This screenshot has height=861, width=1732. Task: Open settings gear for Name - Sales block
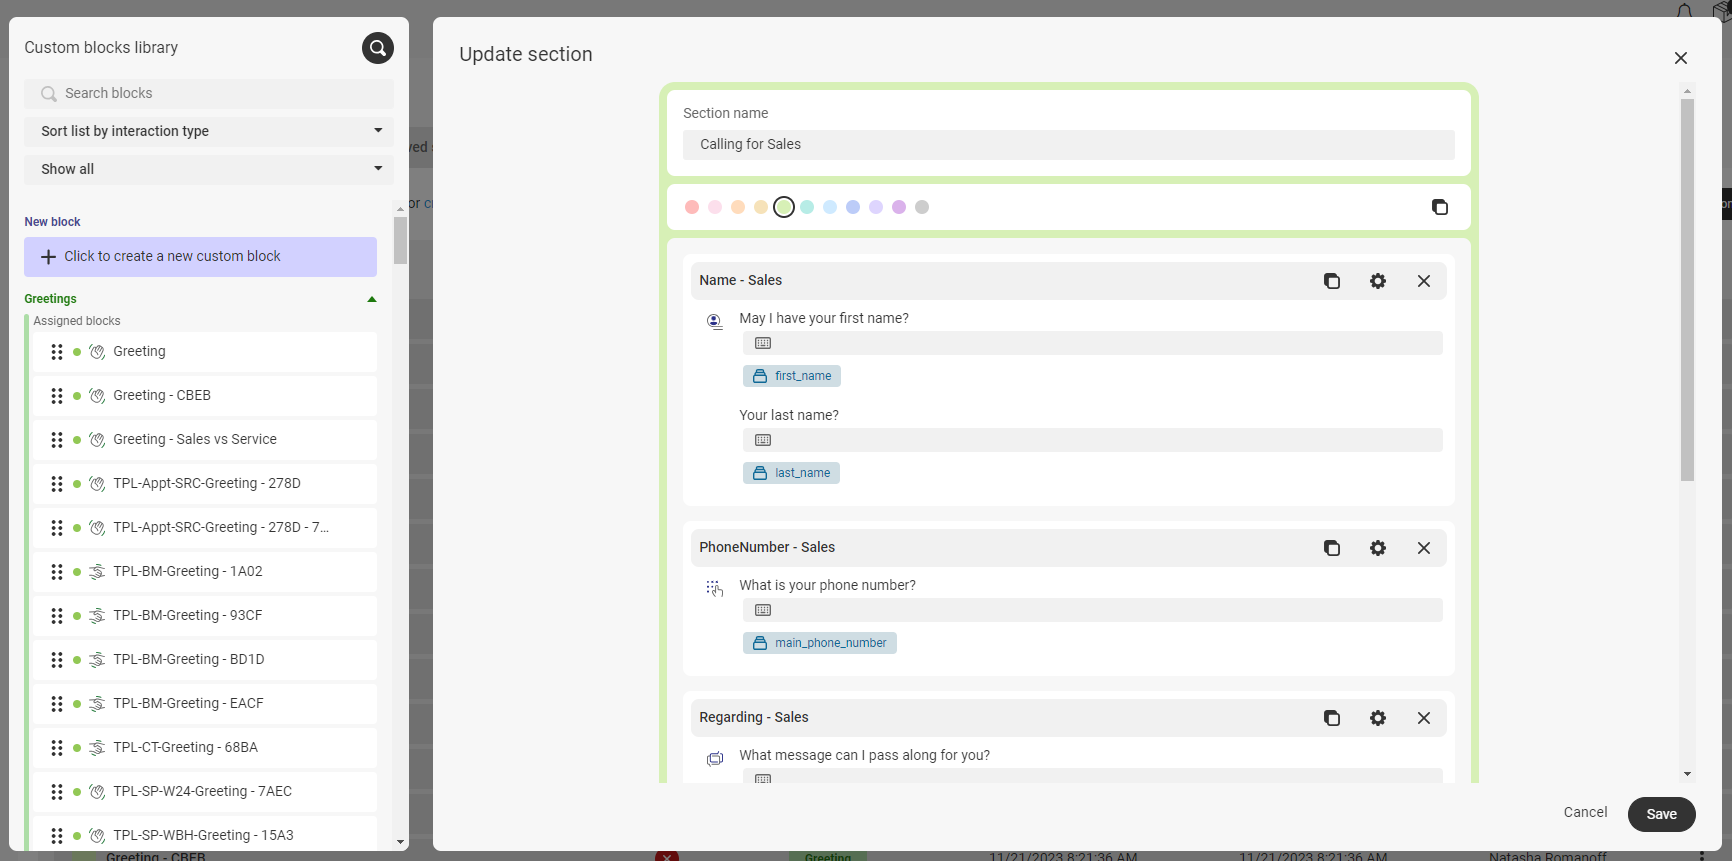pyautogui.click(x=1378, y=281)
